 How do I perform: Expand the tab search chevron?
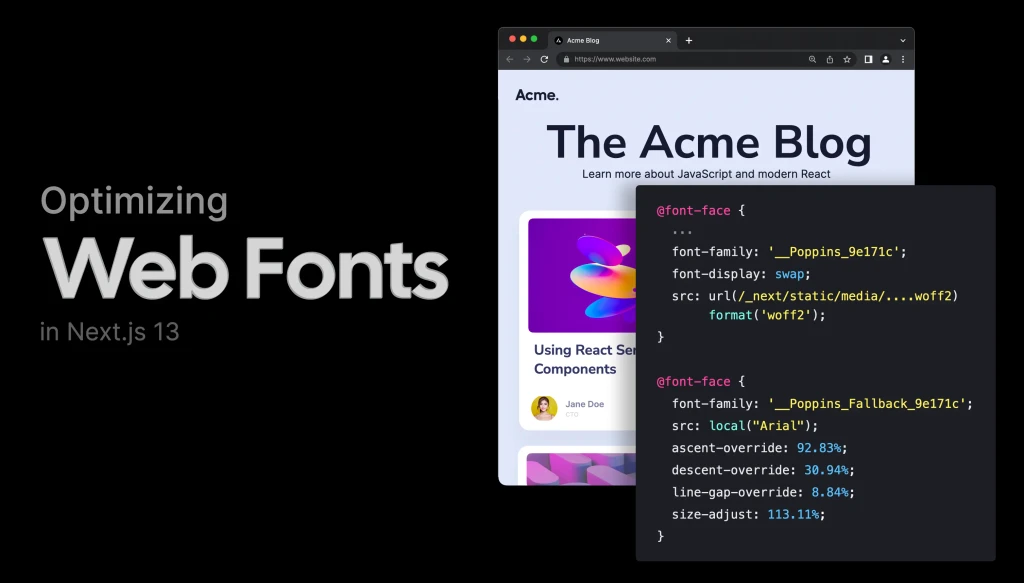[903, 40]
